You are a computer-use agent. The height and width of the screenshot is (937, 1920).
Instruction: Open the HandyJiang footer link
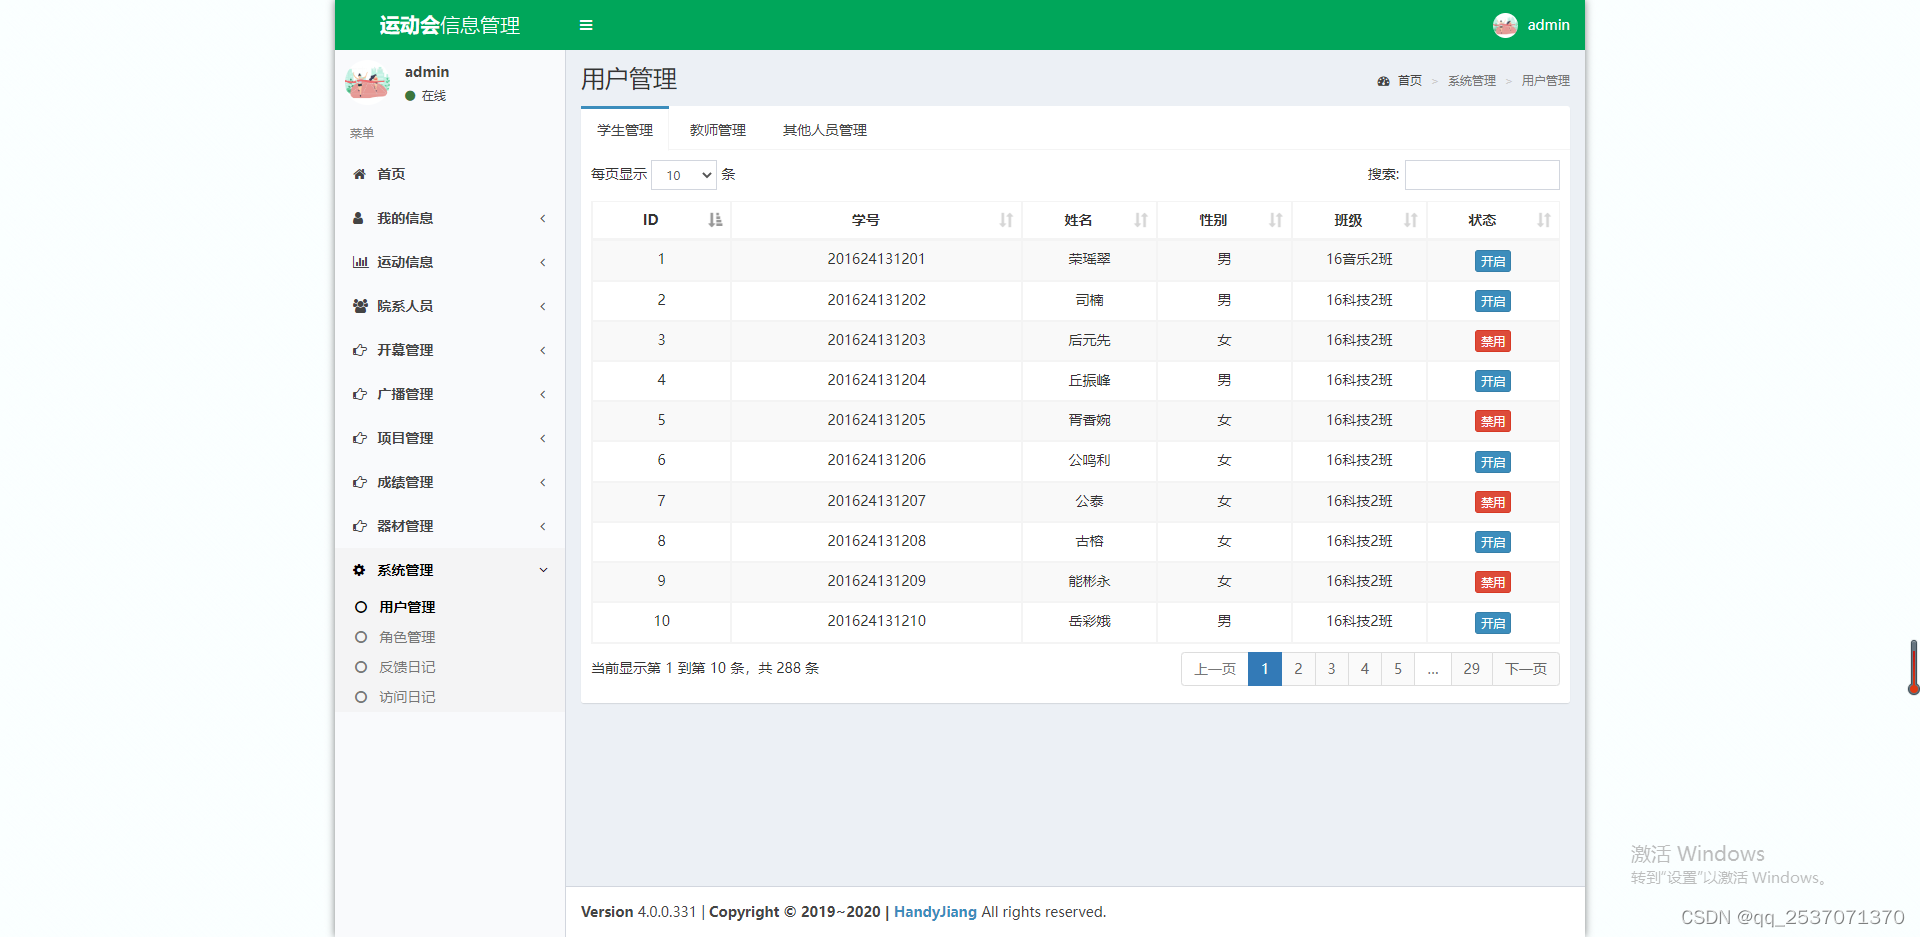935,912
